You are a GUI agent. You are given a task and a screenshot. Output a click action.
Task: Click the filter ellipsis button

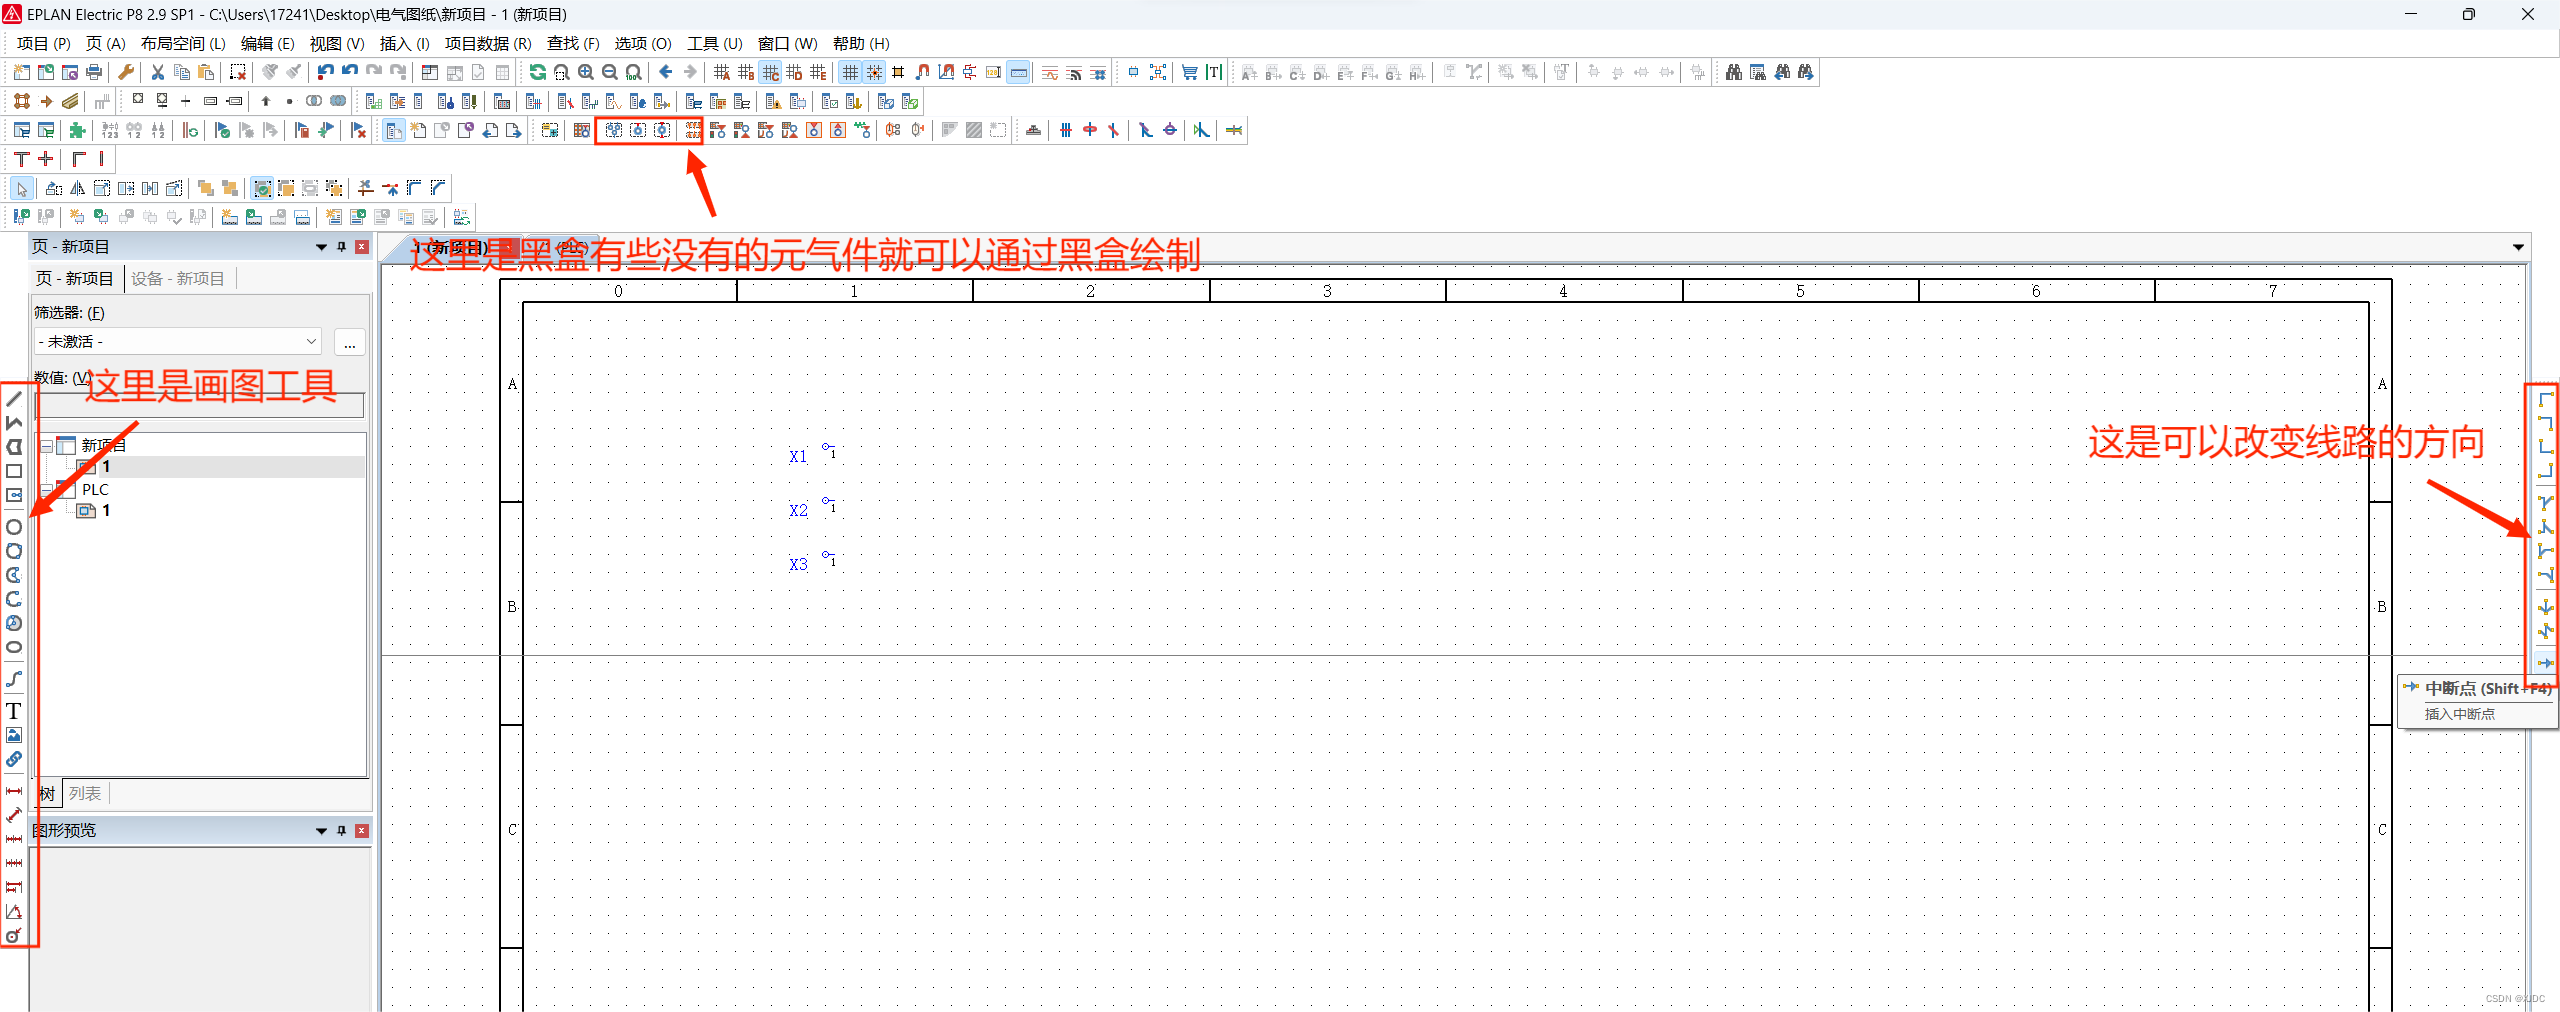(349, 342)
